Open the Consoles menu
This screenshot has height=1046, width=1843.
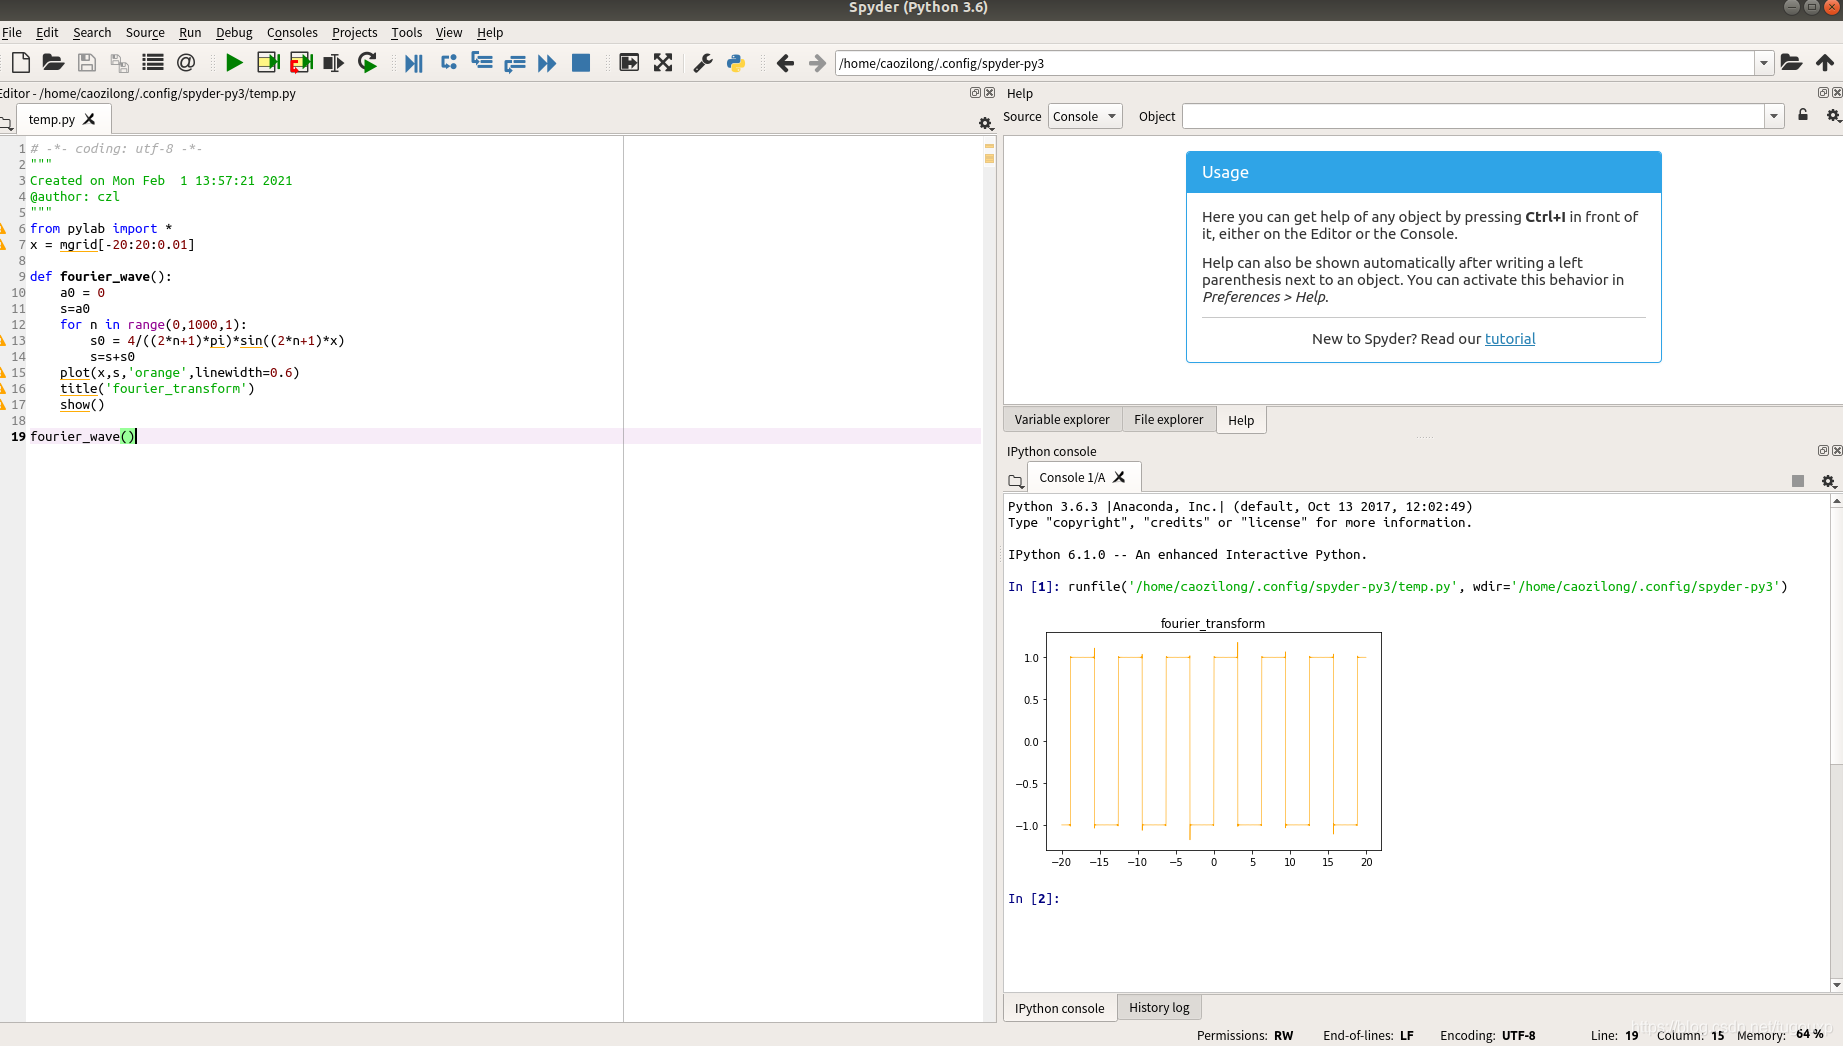coord(292,32)
